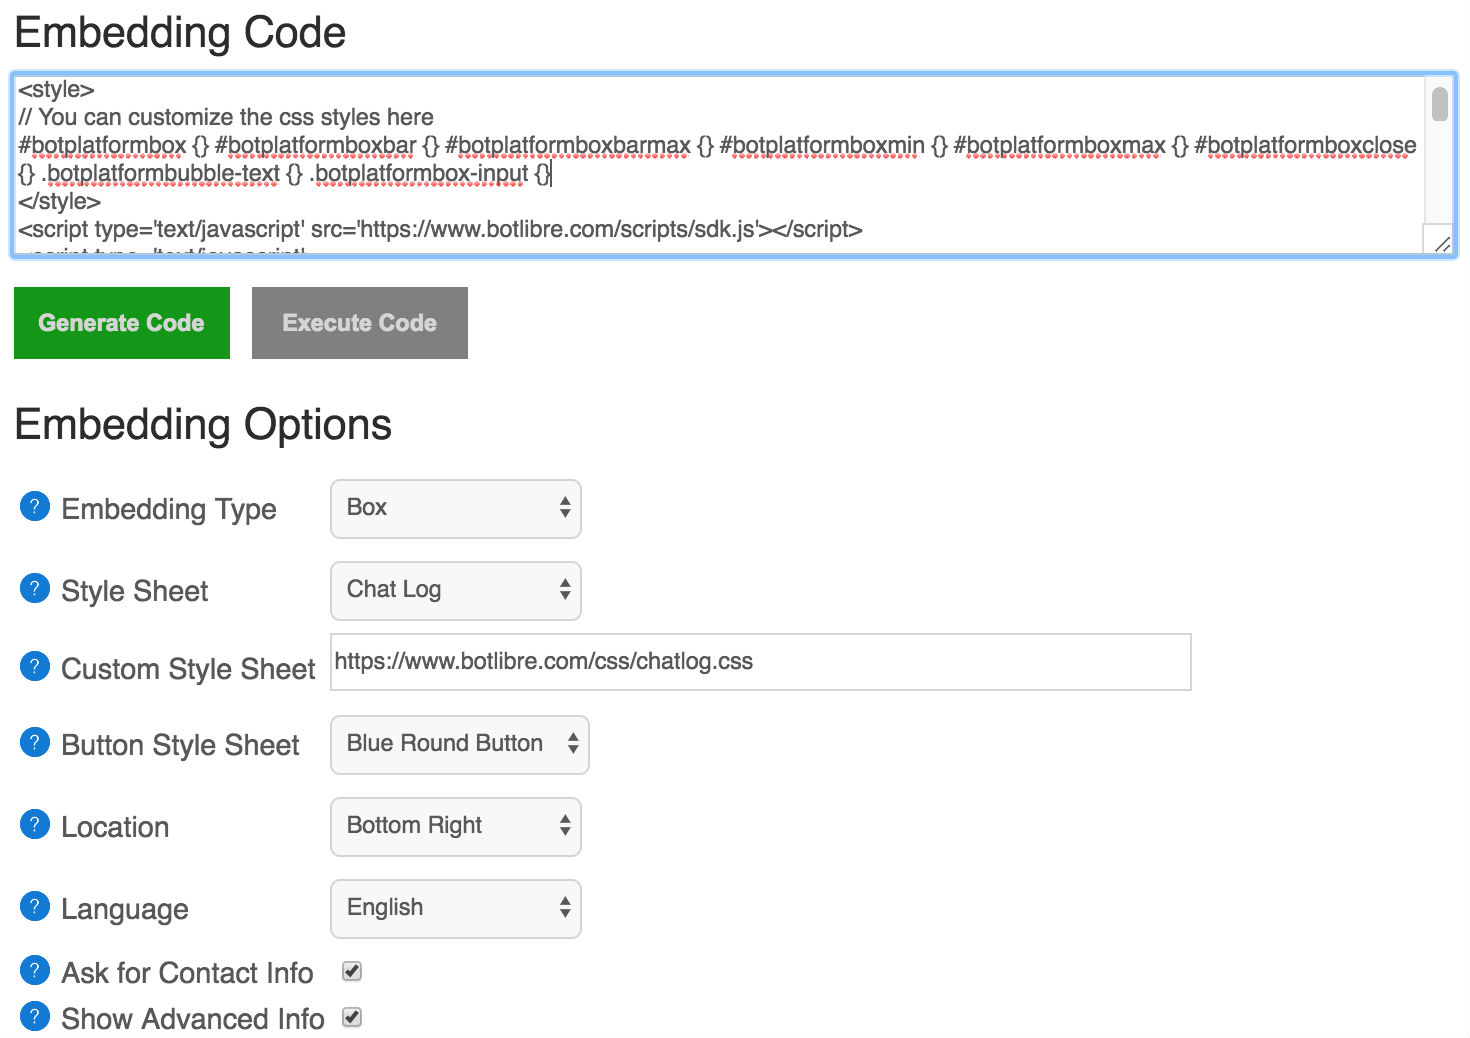This screenshot has width=1470, height=1038.
Task: Open the Location dropdown showing Bottom Right
Action: coord(456,827)
